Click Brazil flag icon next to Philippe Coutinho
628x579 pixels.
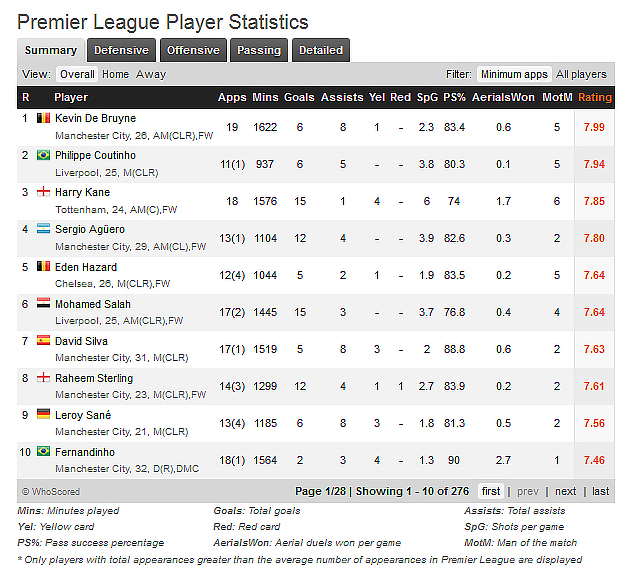(x=43, y=155)
